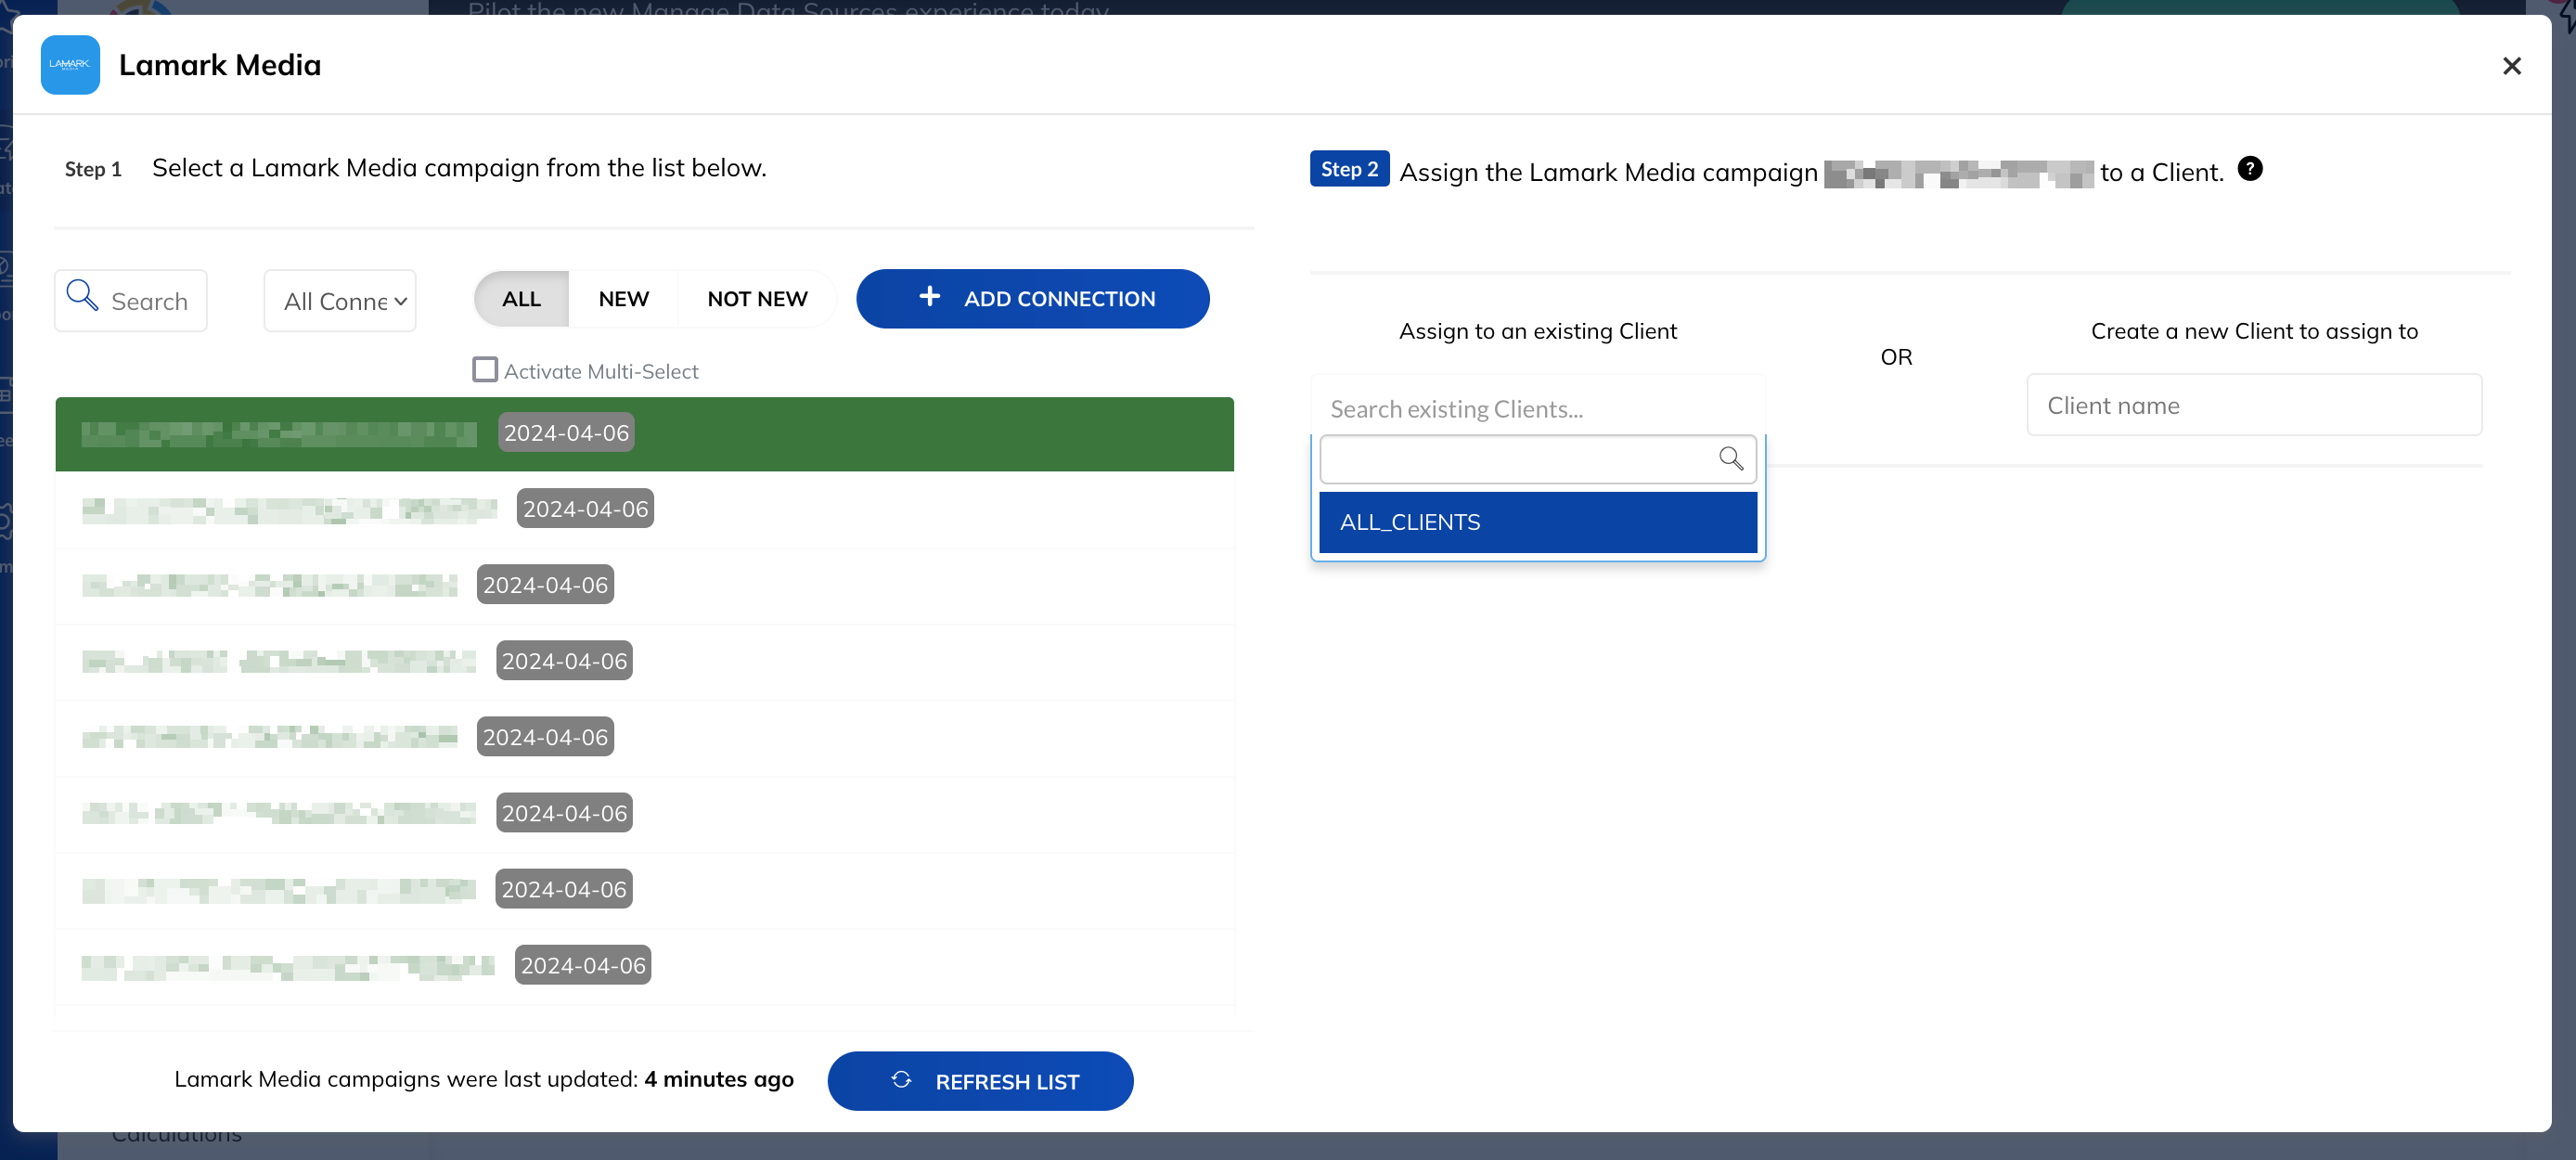The image size is (2576, 1160).
Task: Click the REFRESH LIST button
Action: (x=980, y=1081)
